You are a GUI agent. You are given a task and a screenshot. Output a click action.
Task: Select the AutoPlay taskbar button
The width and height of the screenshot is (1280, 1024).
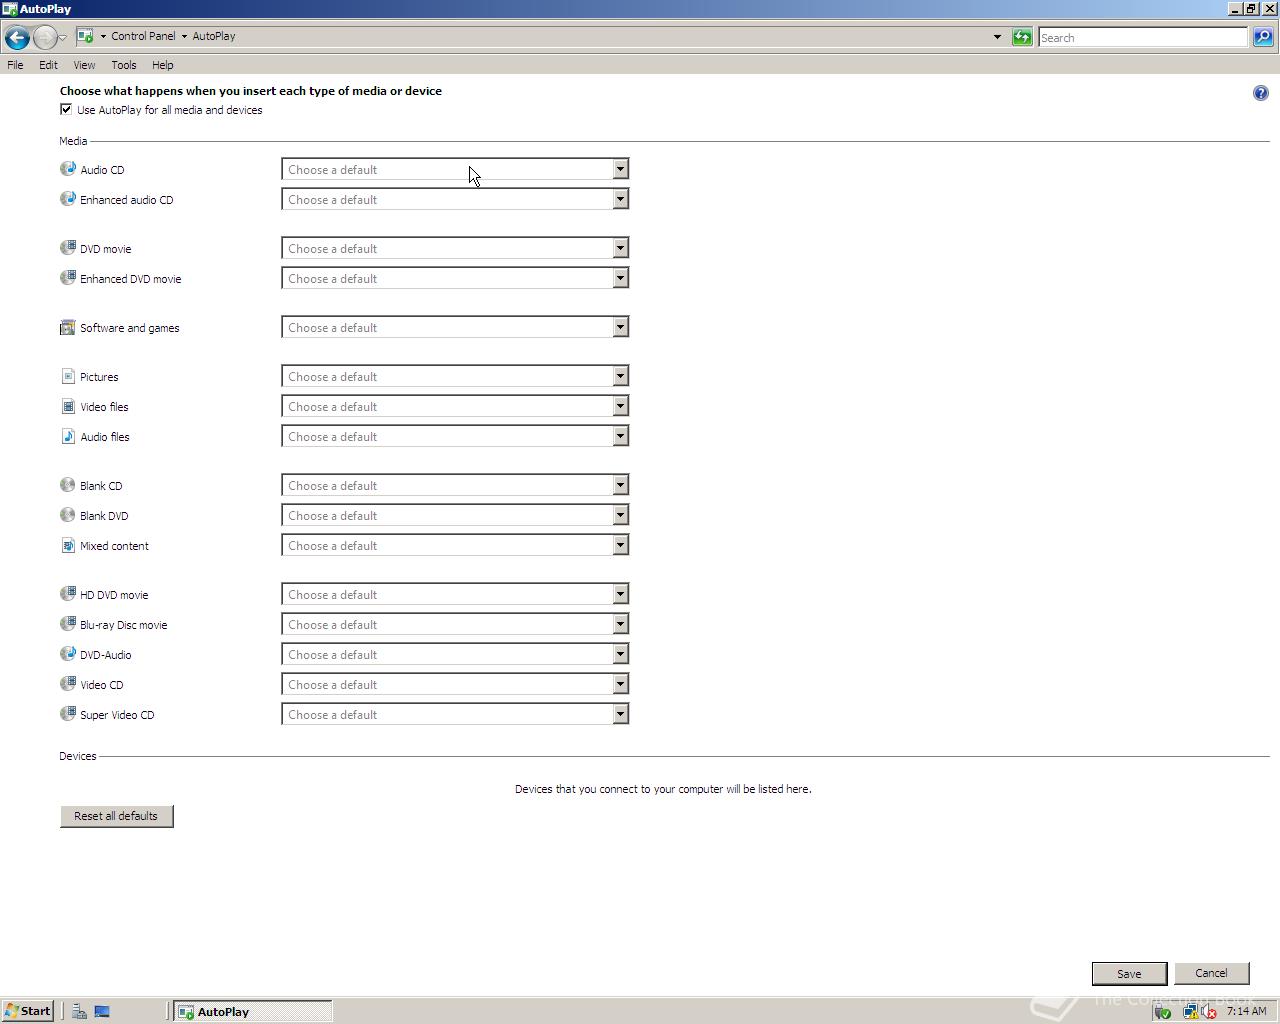[x=253, y=1011]
